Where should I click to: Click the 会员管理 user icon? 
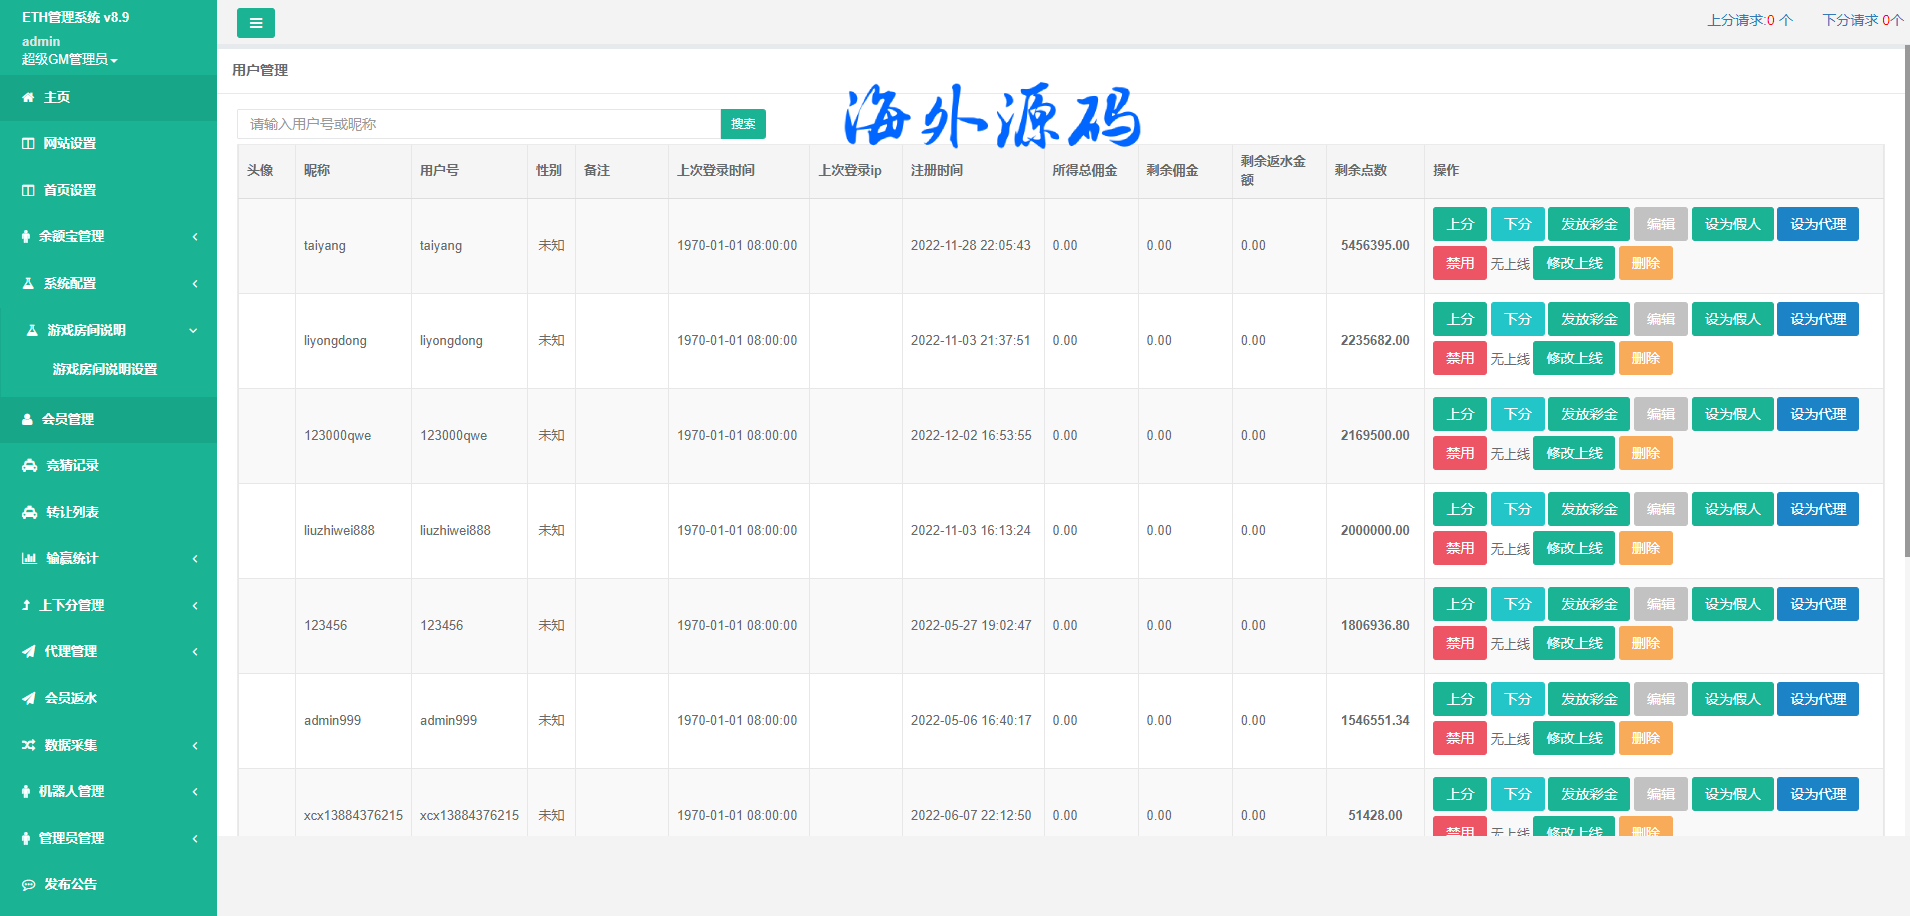click(28, 420)
